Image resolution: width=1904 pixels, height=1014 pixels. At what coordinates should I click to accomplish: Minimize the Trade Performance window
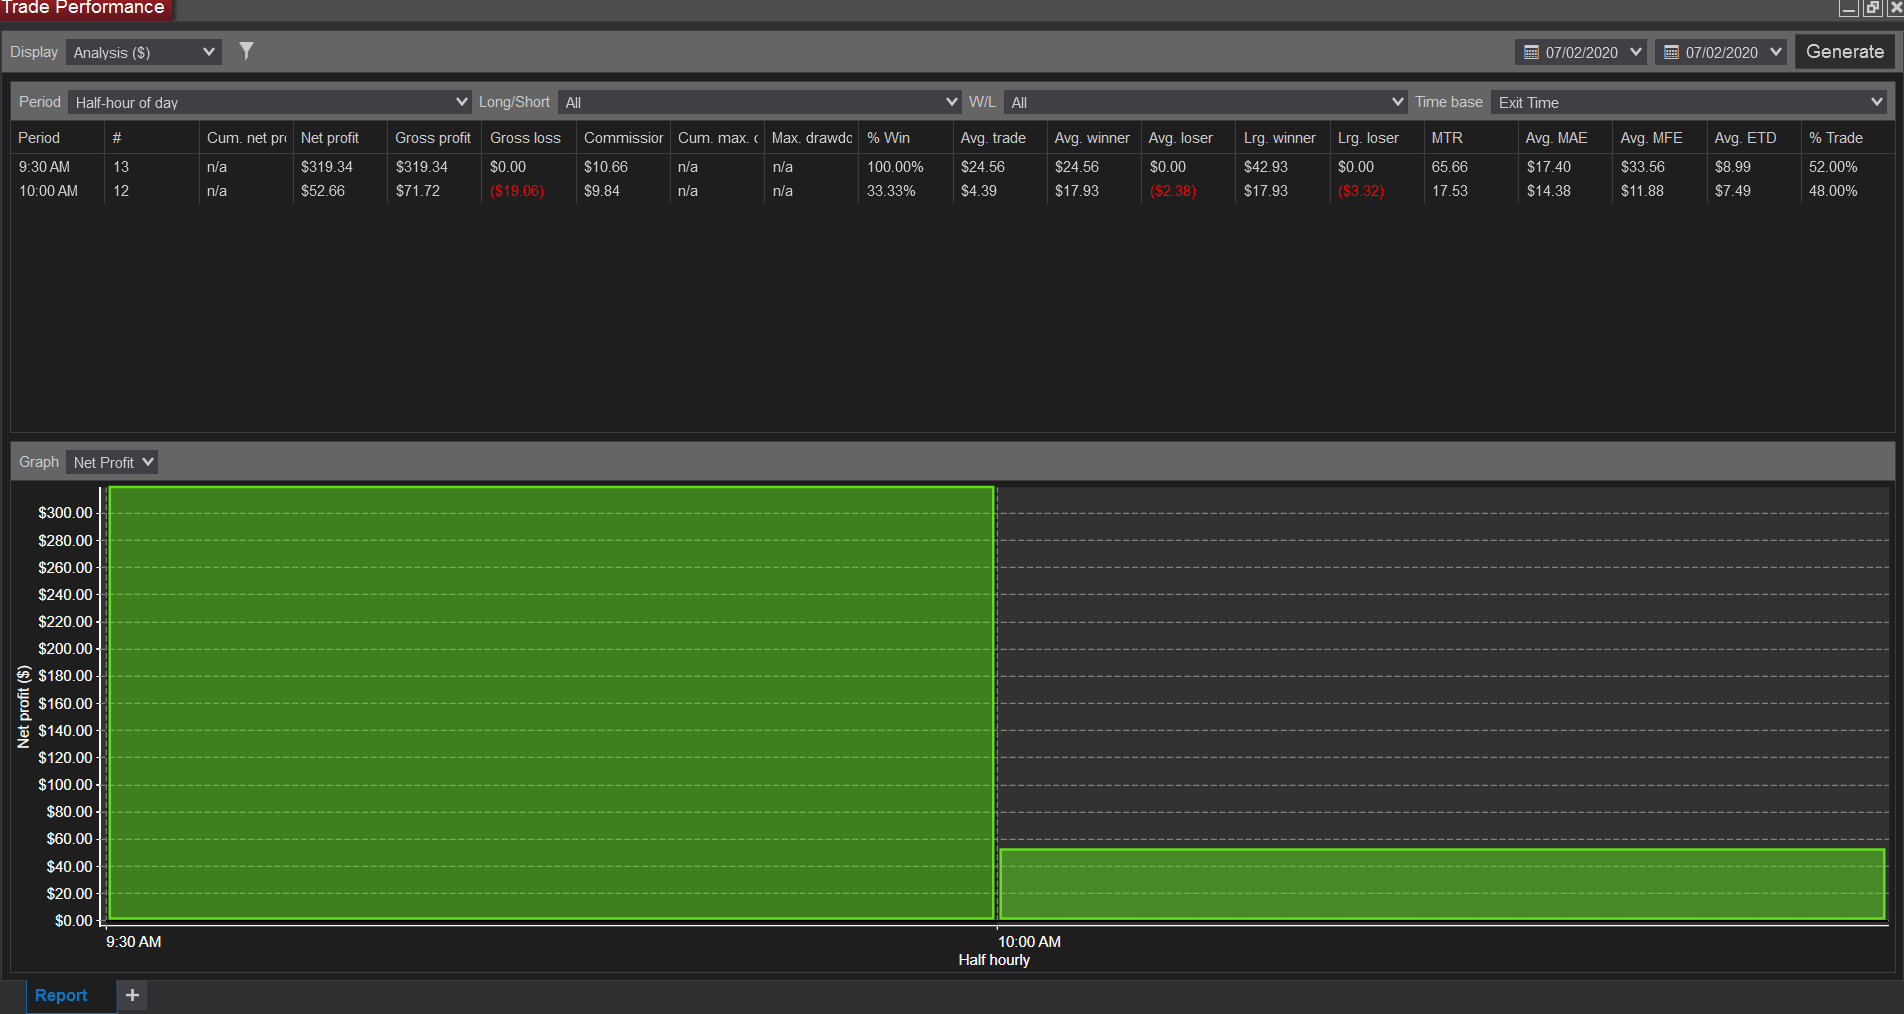[1848, 8]
